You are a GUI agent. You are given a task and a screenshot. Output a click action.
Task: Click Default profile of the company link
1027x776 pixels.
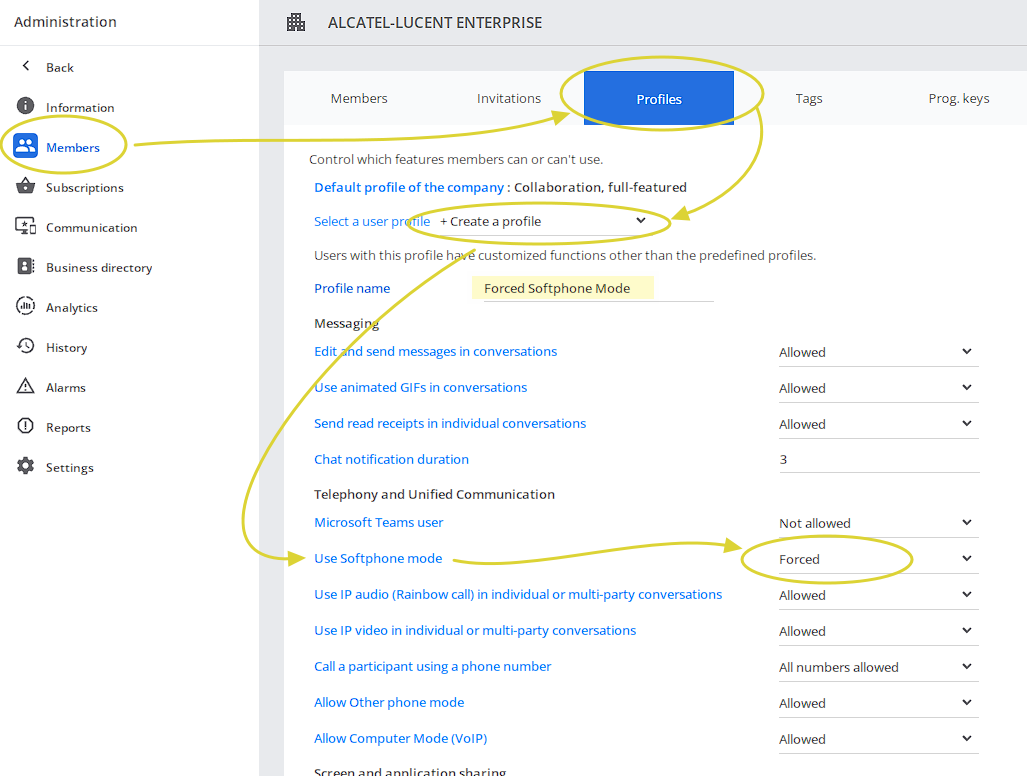click(x=409, y=187)
